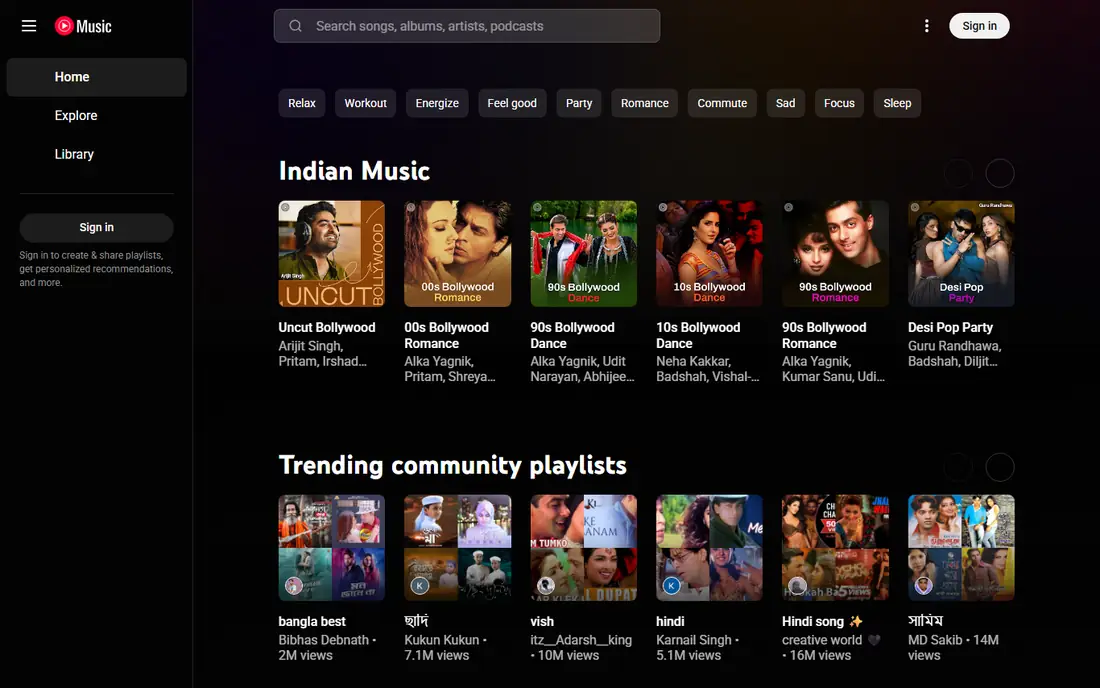Click Sign in button at top right

tap(979, 26)
